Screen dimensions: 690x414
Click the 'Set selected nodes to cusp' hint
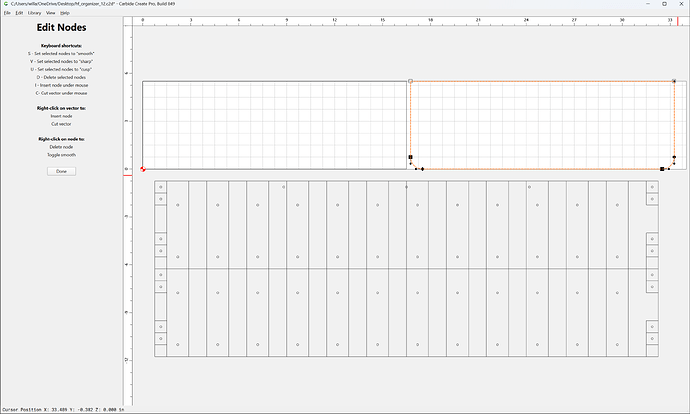tap(62, 70)
